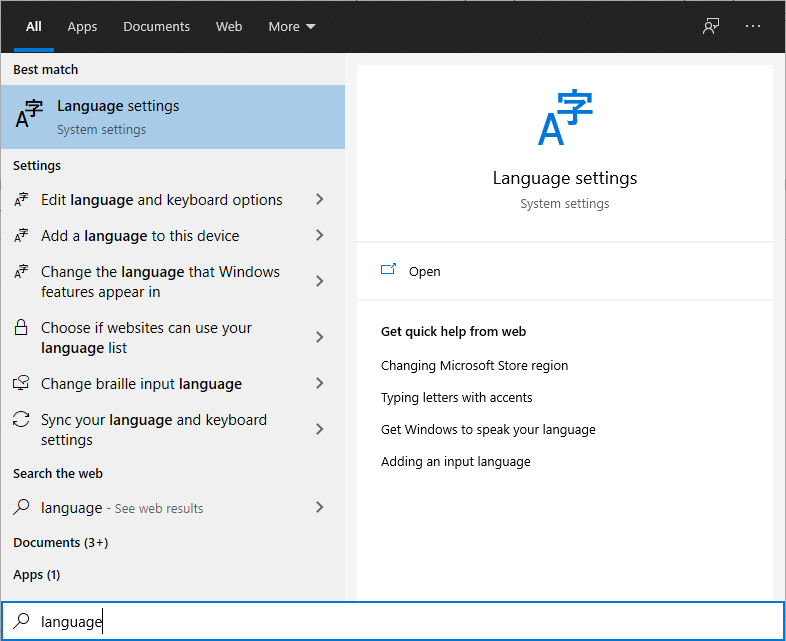The image size is (786, 641).
Task: Switch to the Web tab
Action: (229, 27)
